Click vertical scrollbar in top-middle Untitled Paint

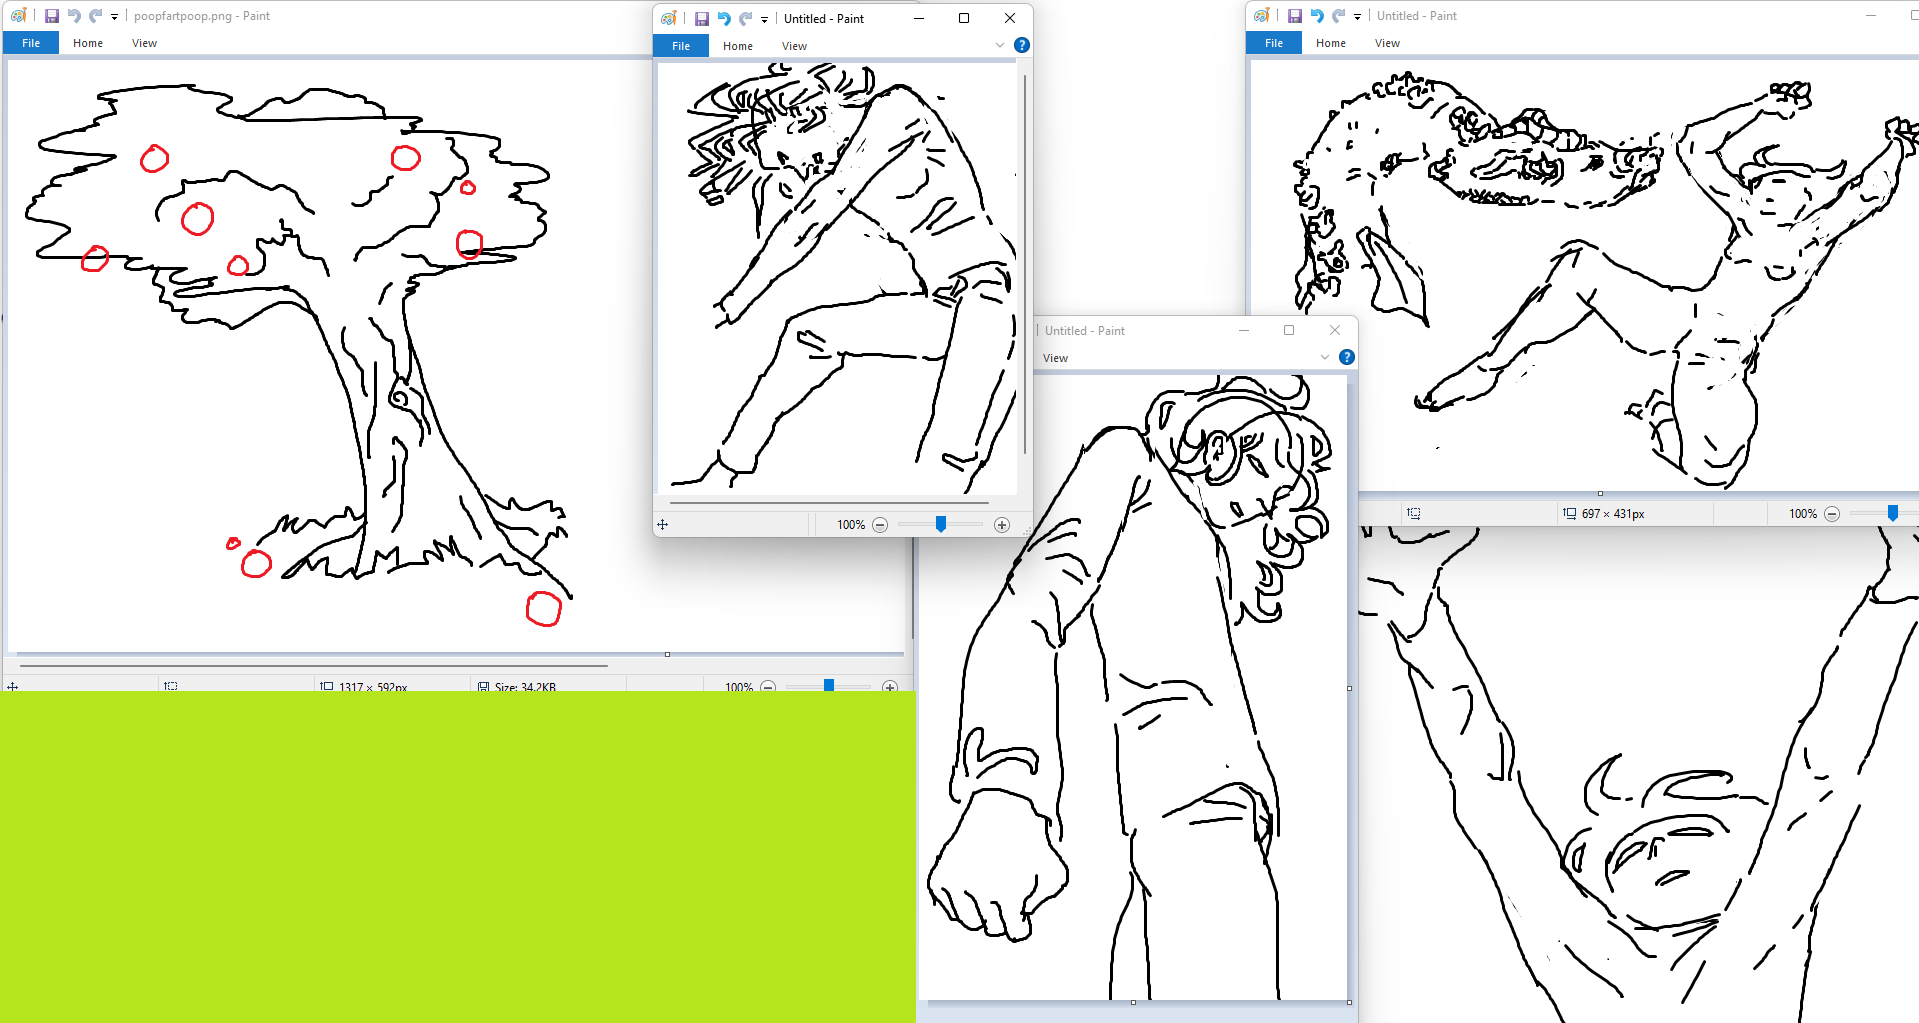coord(1025,264)
